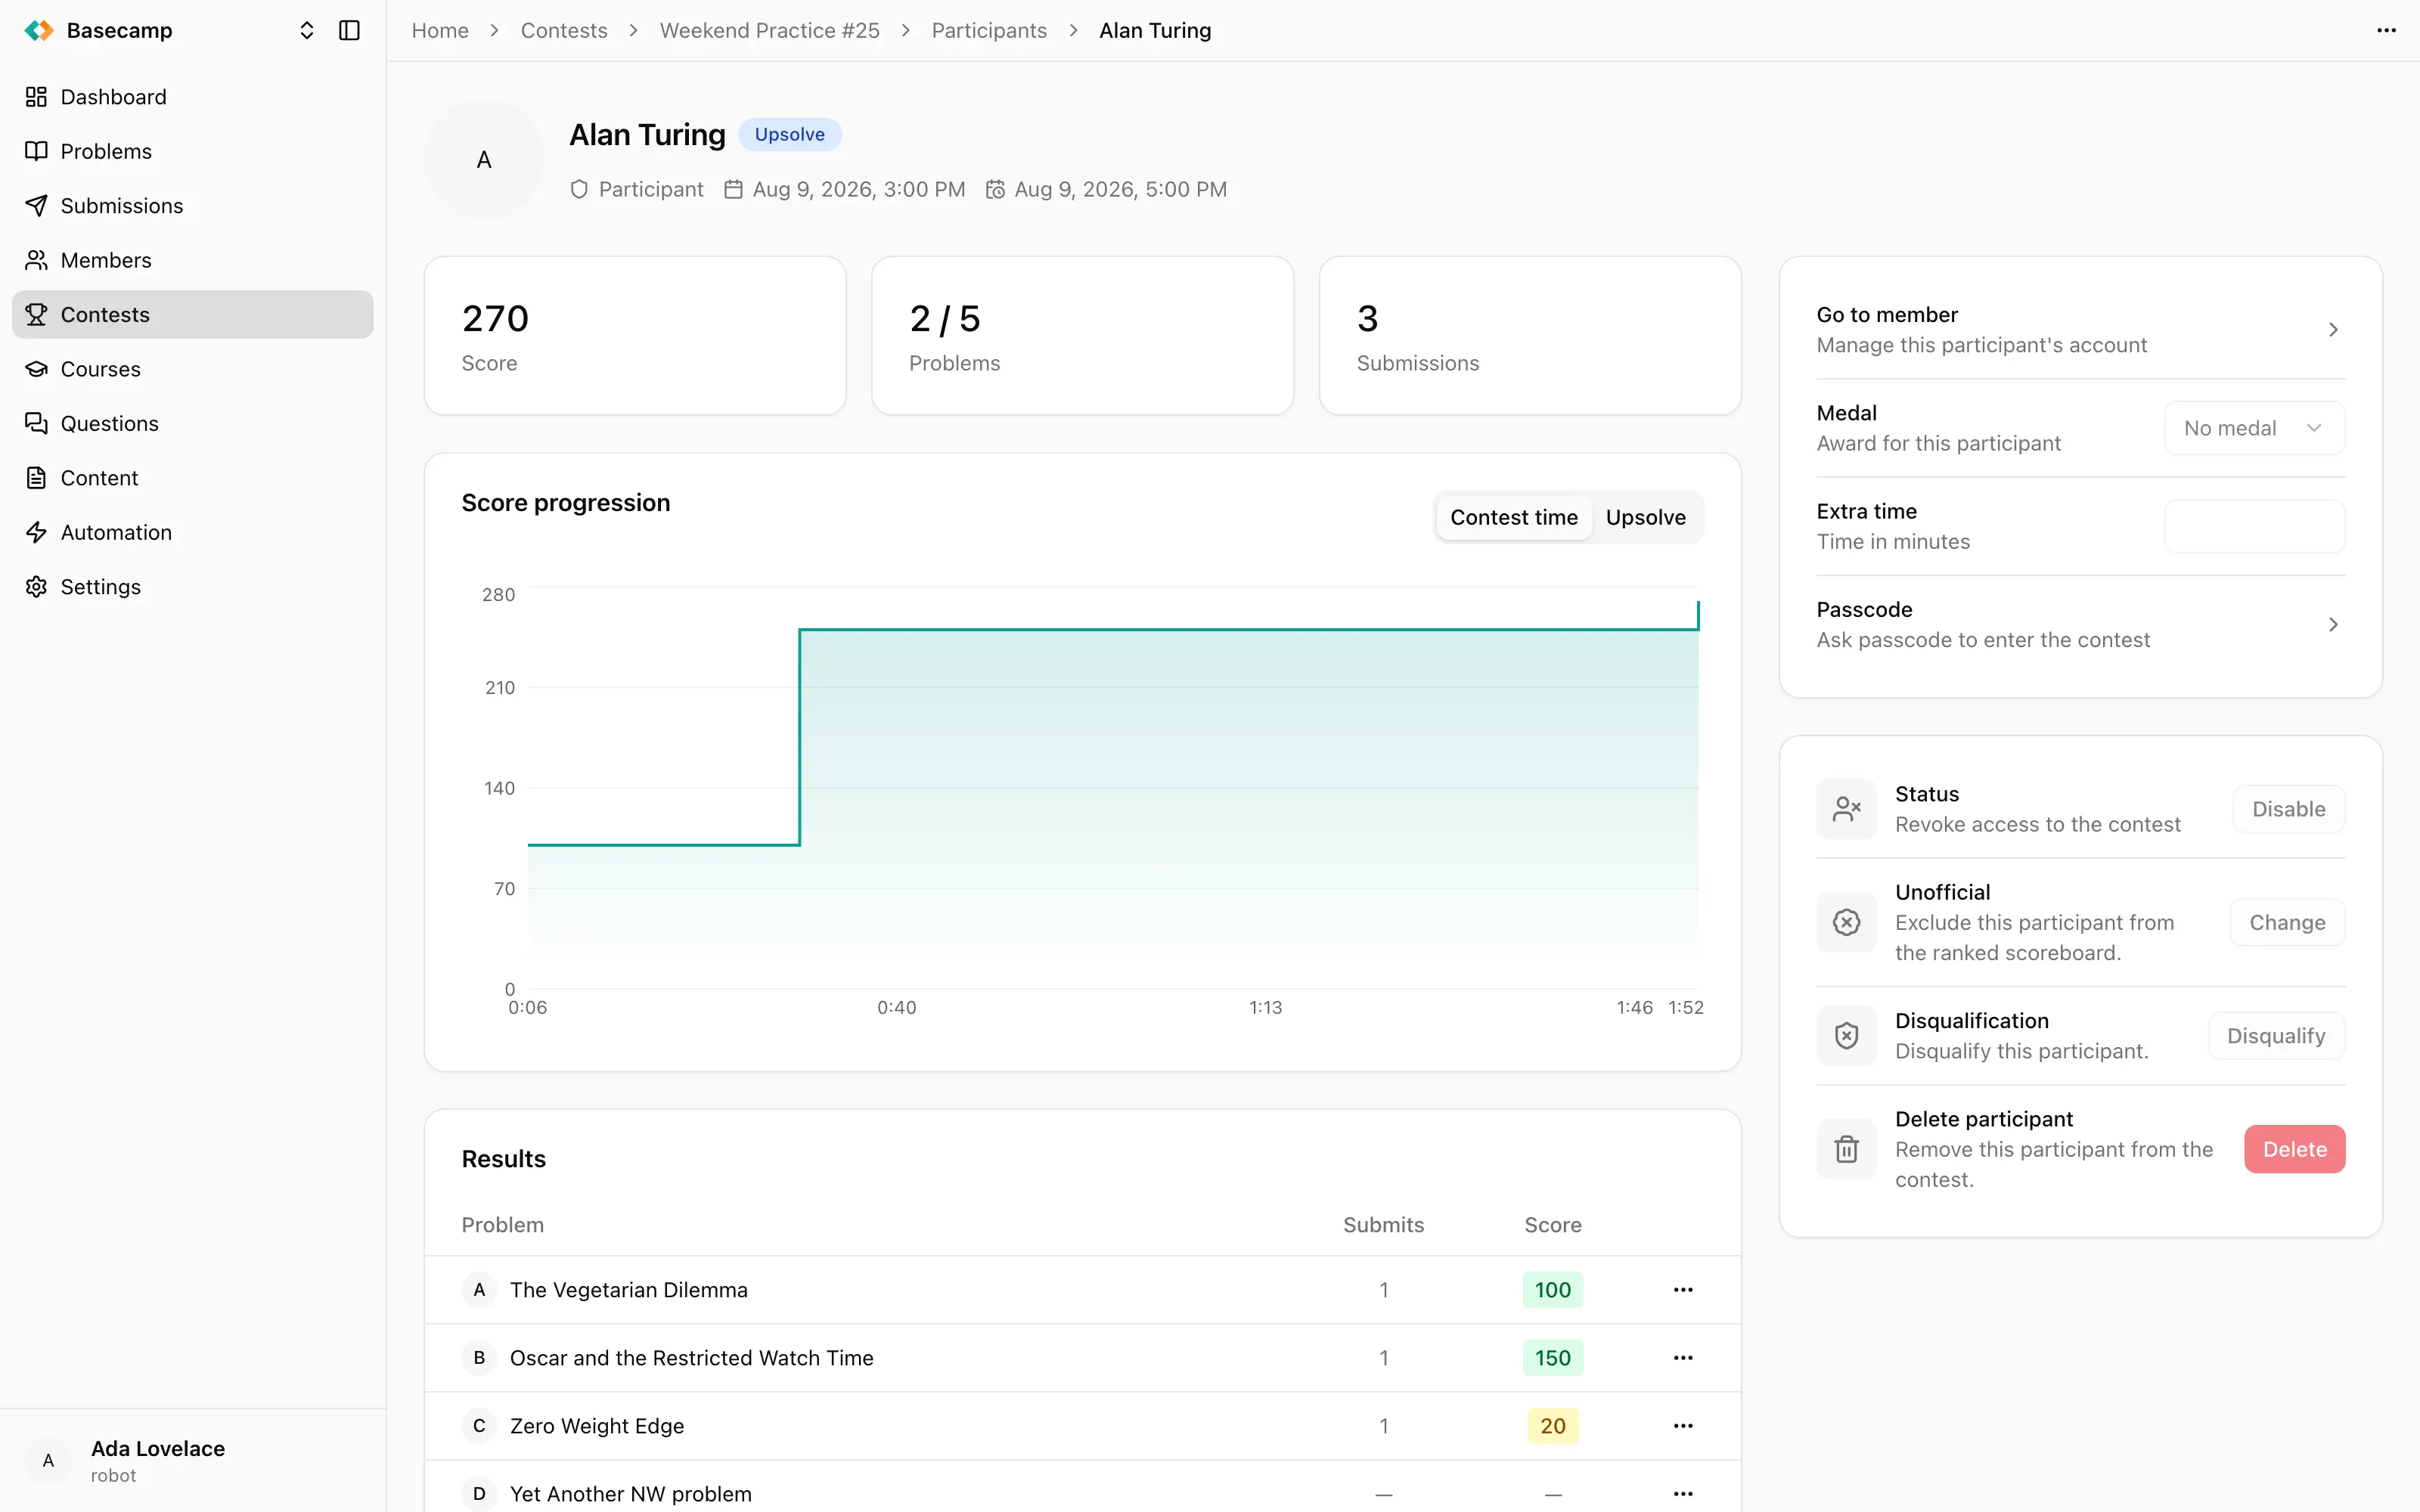Expand Go to member chevron
This screenshot has width=2420, height=1512.
pyautogui.click(x=2333, y=330)
